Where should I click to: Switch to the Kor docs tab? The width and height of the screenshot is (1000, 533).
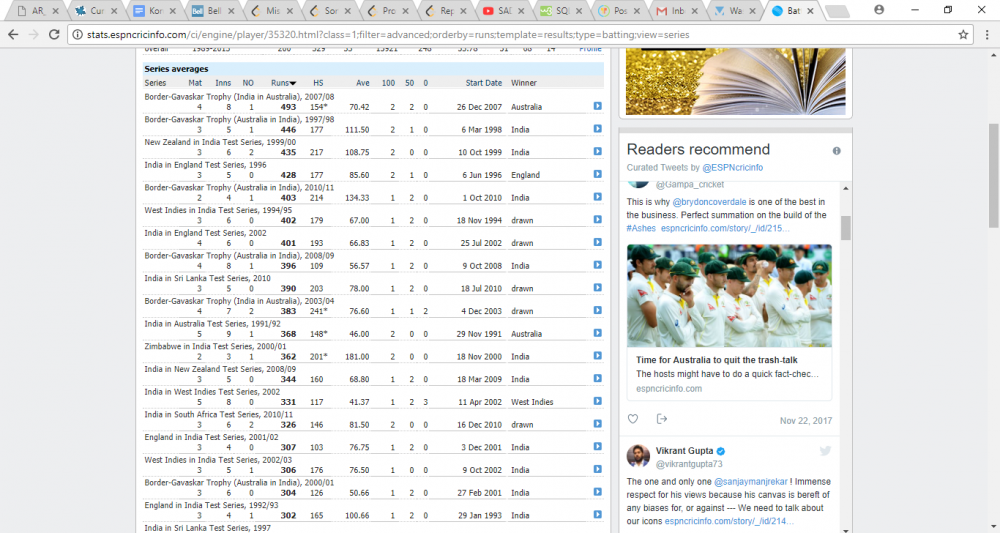point(154,11)
